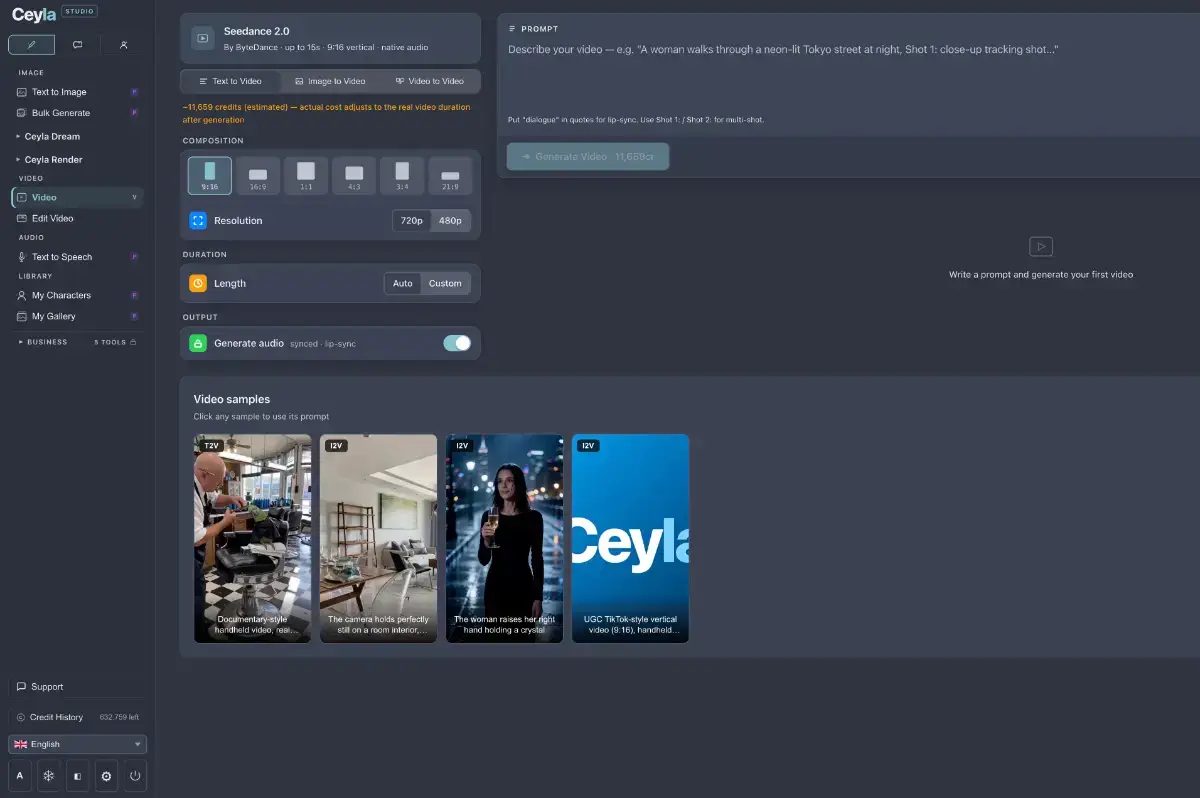Click the font size 'A' icon

19,776
